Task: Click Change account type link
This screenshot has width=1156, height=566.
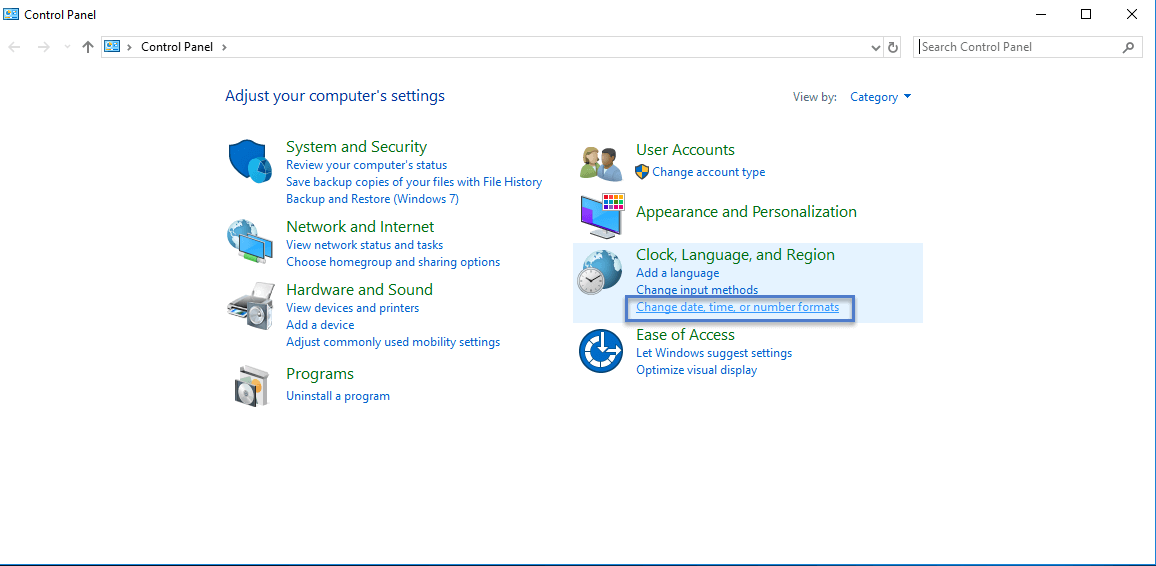Action: 708,172
